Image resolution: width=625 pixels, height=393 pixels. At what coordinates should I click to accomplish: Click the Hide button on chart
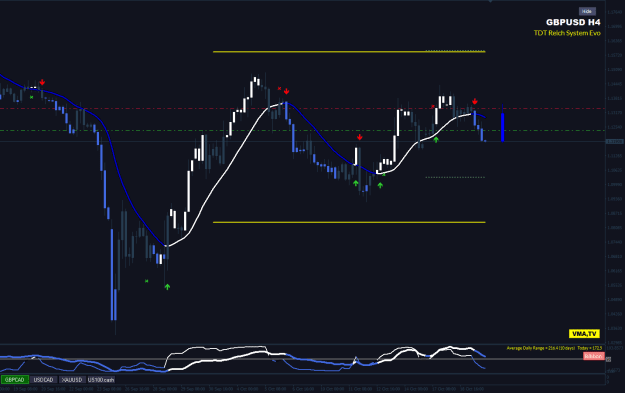pyautogui.click(x=587, y=11)
